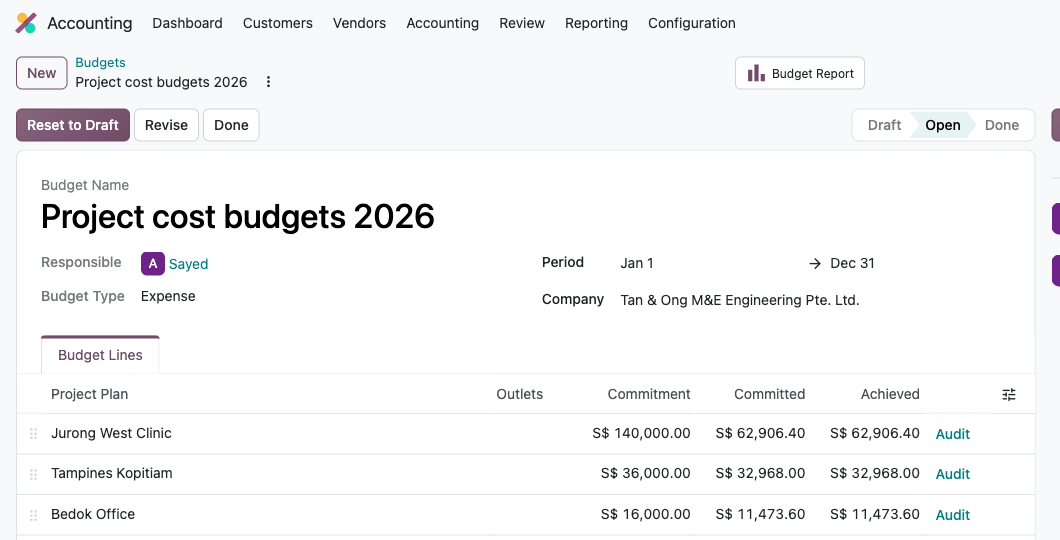This screenshot has width=1060, height=540.
Task: Click the S$ 140,000.00 commitment cell
Action: 642,433
